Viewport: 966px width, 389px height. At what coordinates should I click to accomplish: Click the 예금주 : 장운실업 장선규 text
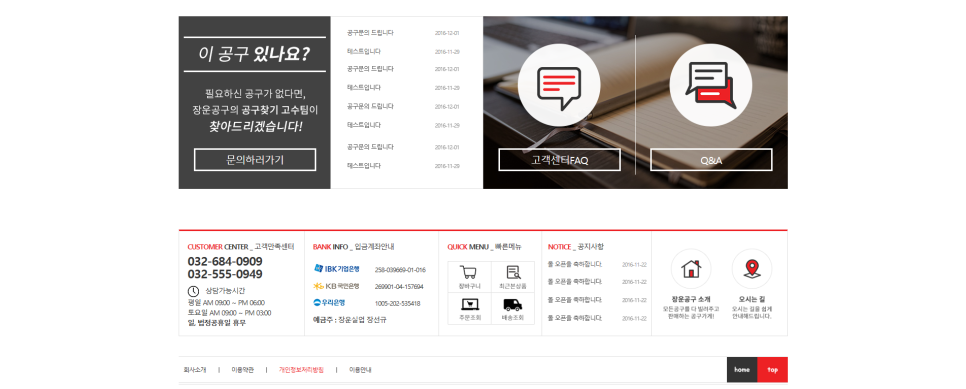[x=350, y=320]
